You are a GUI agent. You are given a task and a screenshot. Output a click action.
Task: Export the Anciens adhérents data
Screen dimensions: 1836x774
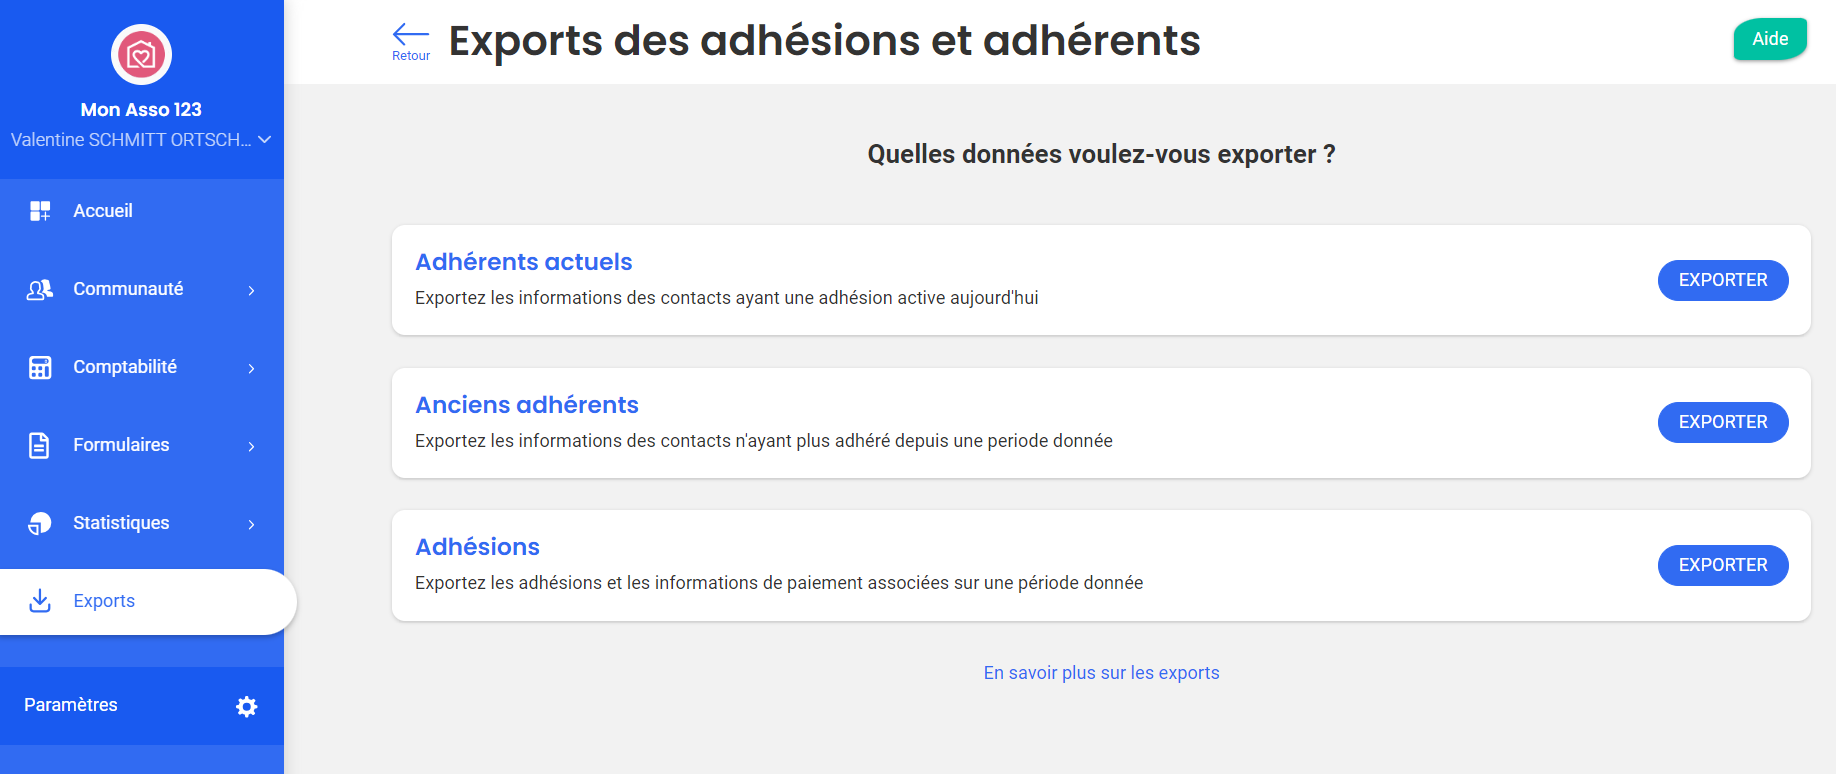coord(1722,422)
